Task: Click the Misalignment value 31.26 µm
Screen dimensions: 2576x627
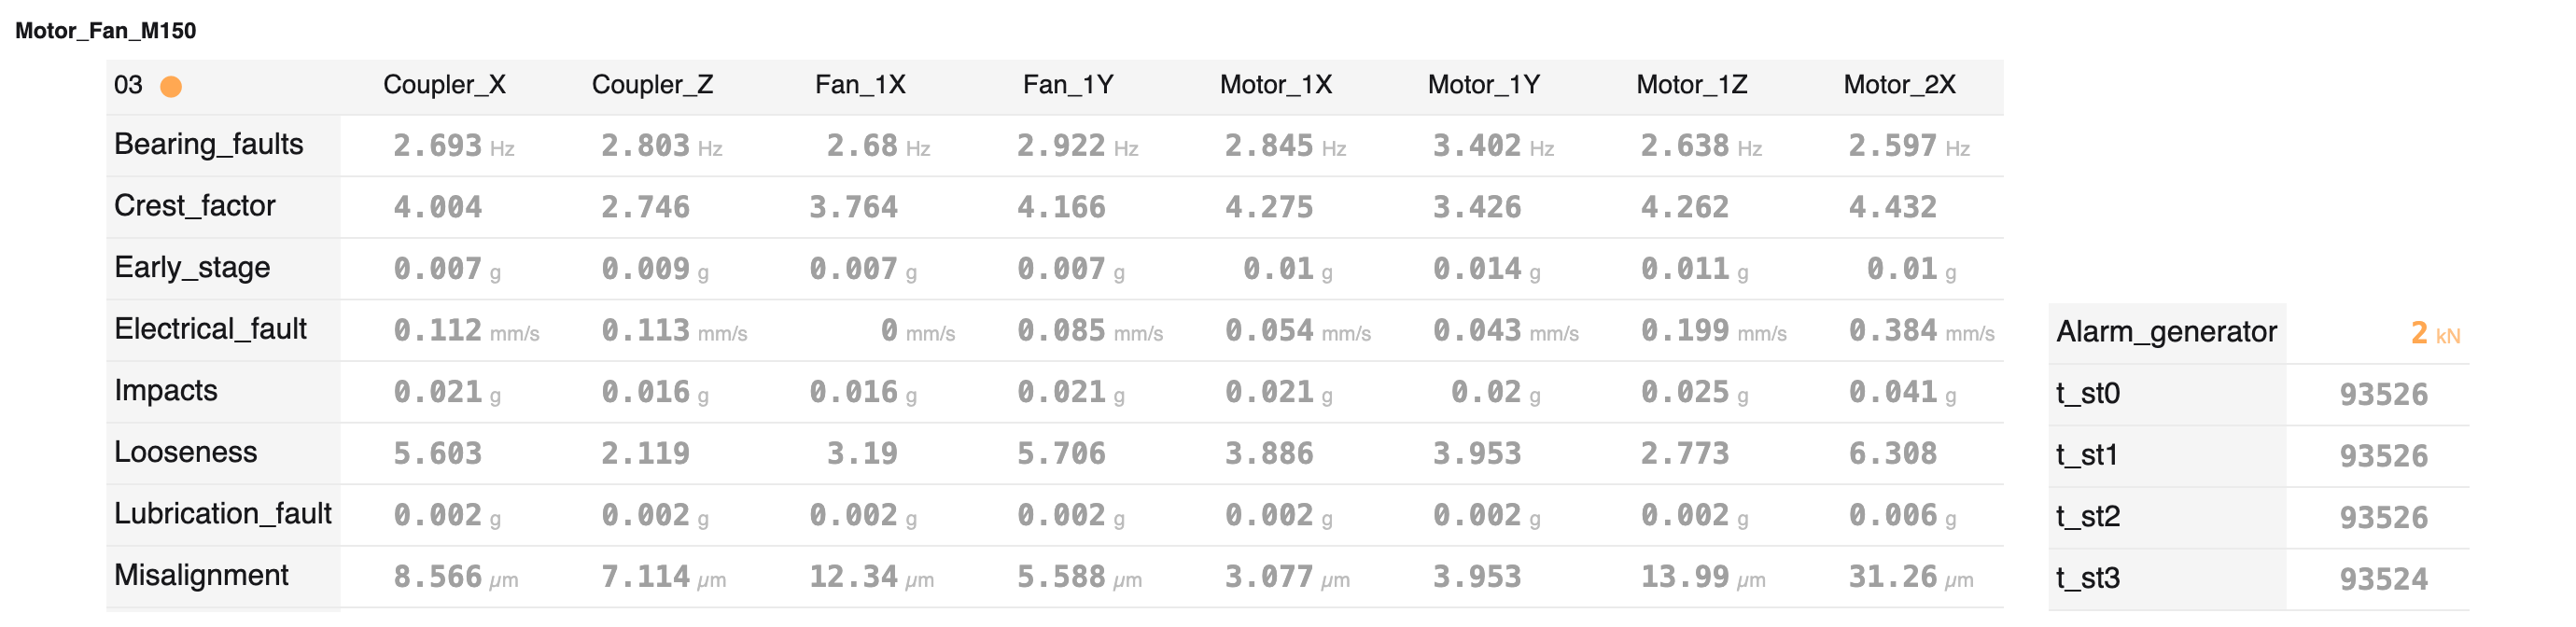Action: [1910, 577]
